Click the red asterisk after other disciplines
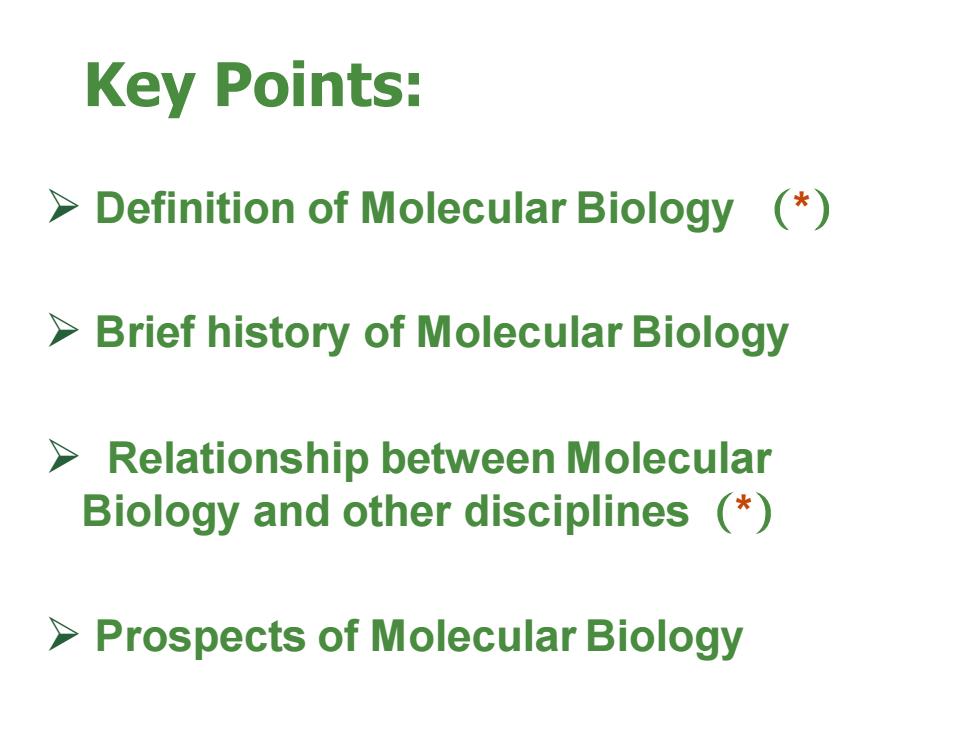Screen dimensions: 980x735 (x=743, y=504)
